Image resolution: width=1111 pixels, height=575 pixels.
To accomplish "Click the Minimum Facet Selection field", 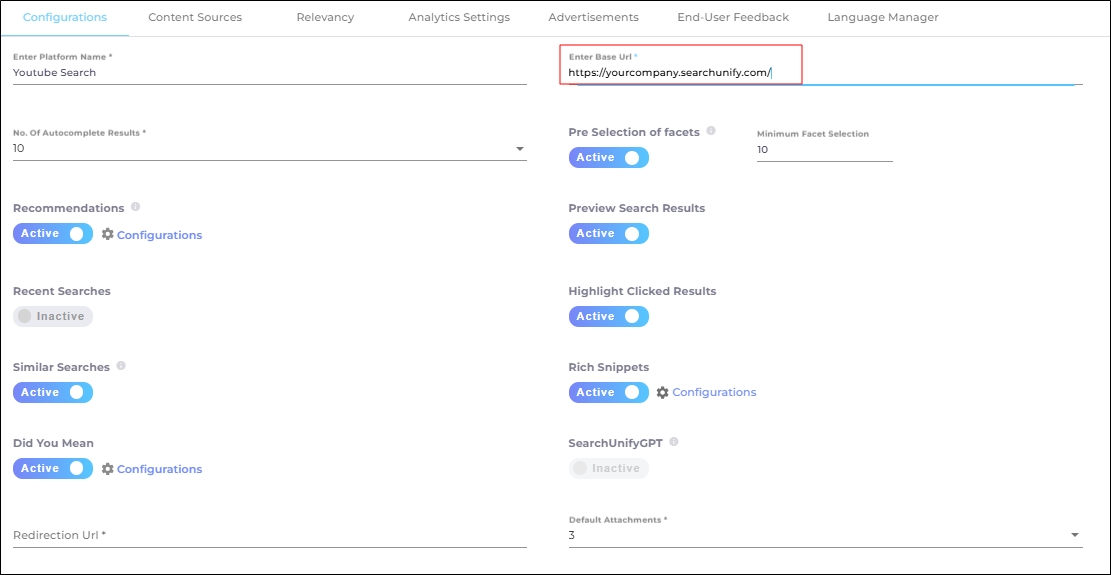I will (x=824, y=150).
